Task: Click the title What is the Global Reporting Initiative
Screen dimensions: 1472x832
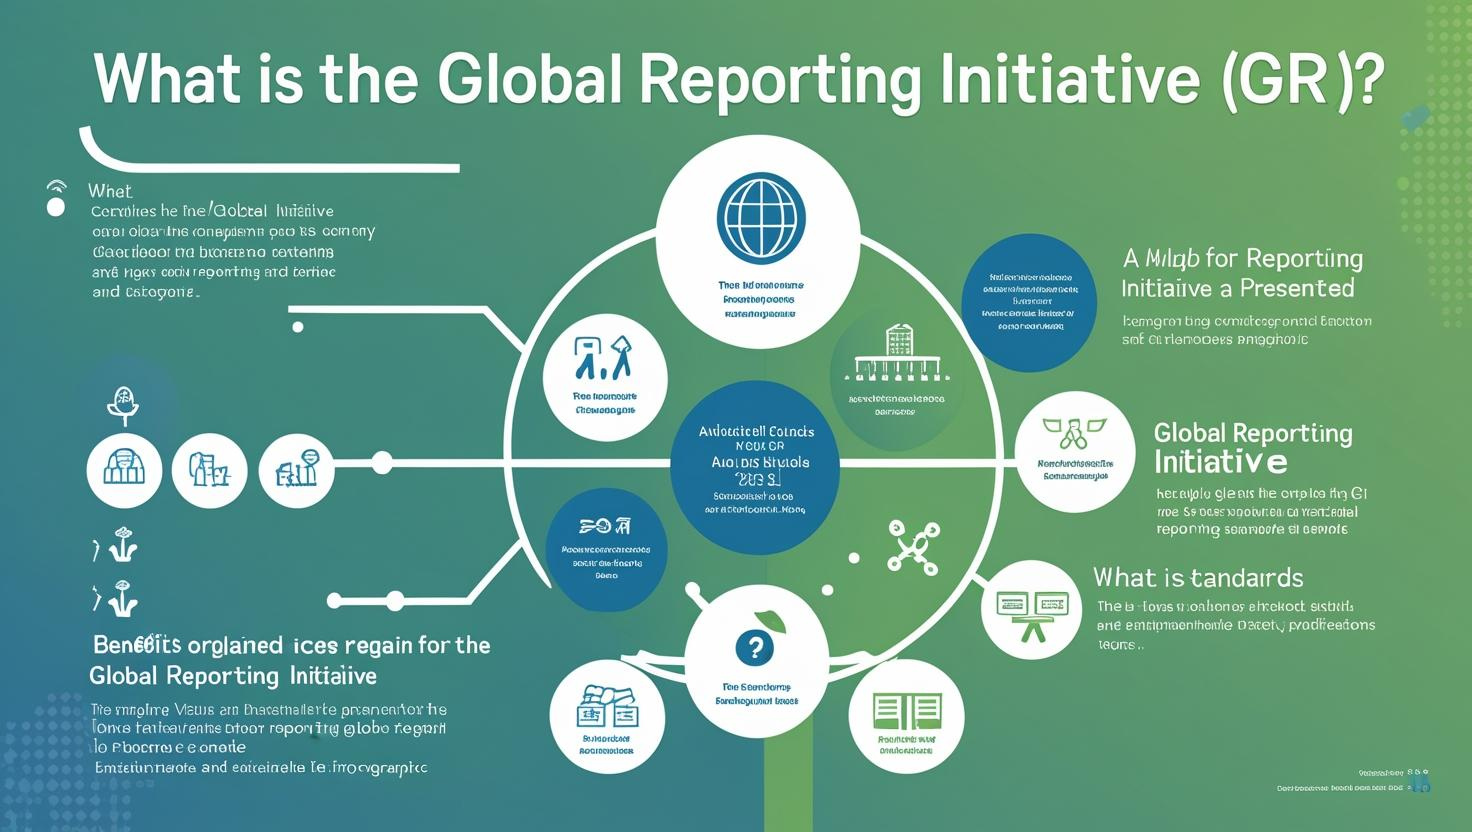Action: pyautogui.click(x=738, y=80)
